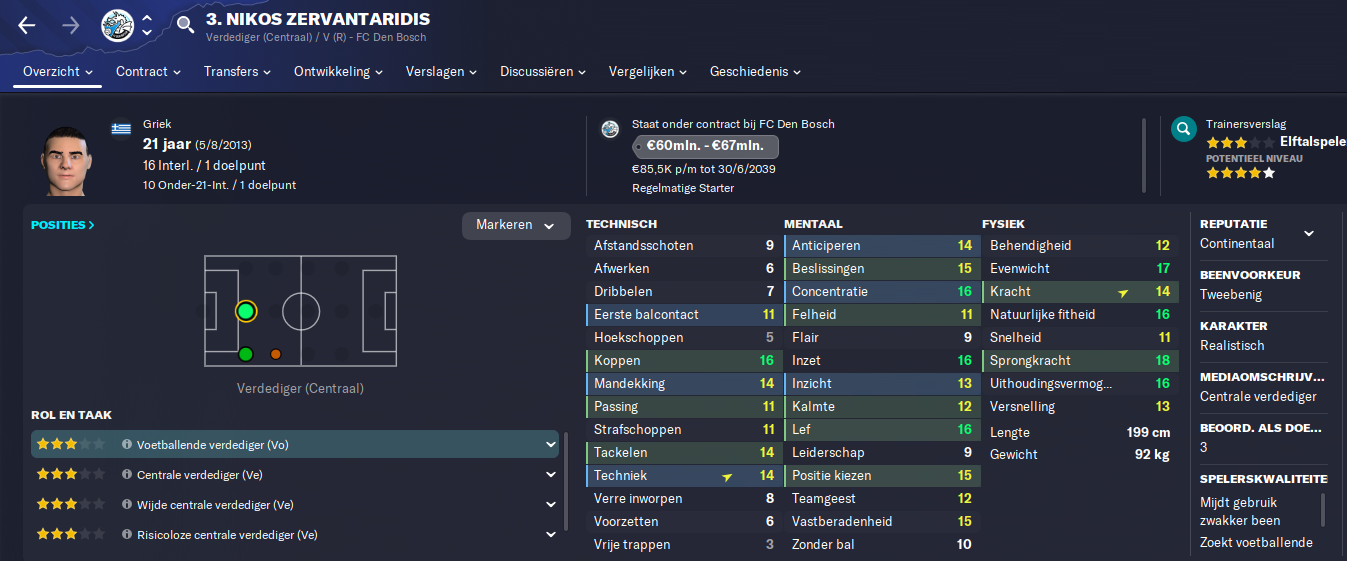The width and height of the screenshot is (1347, 561).
Task: Open the Ontwikkeling menu tab
Action: pos(339,72)
